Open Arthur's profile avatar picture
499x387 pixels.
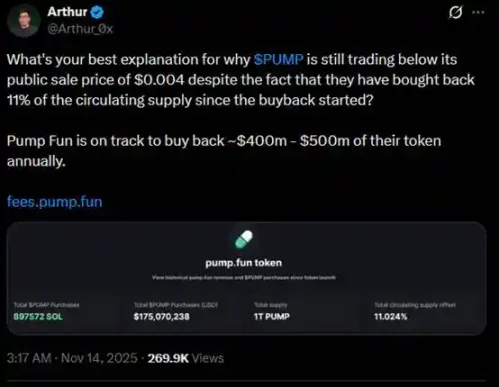pyautogui.click(x=24, y=21)
